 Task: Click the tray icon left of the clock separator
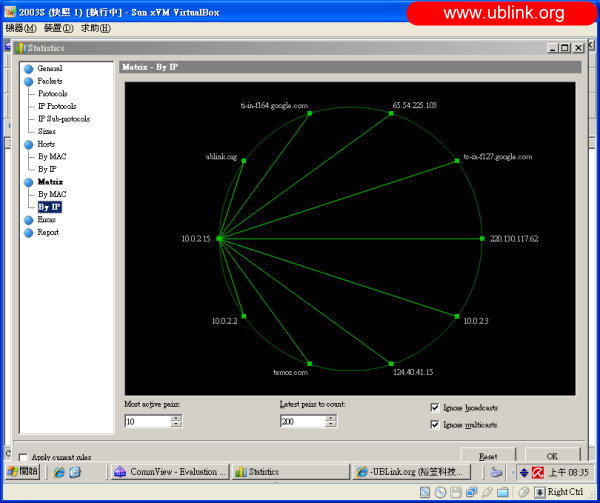point(496,472)
